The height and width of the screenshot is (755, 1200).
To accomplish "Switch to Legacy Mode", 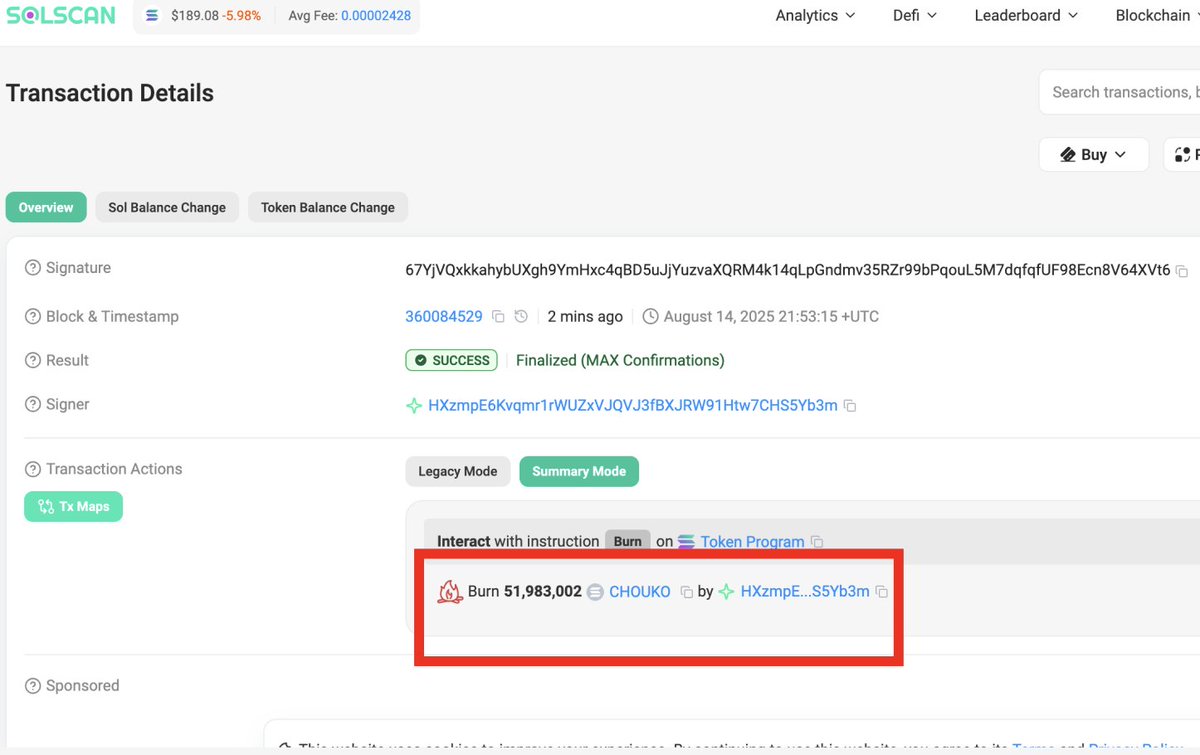I will [x=458, y=471].
